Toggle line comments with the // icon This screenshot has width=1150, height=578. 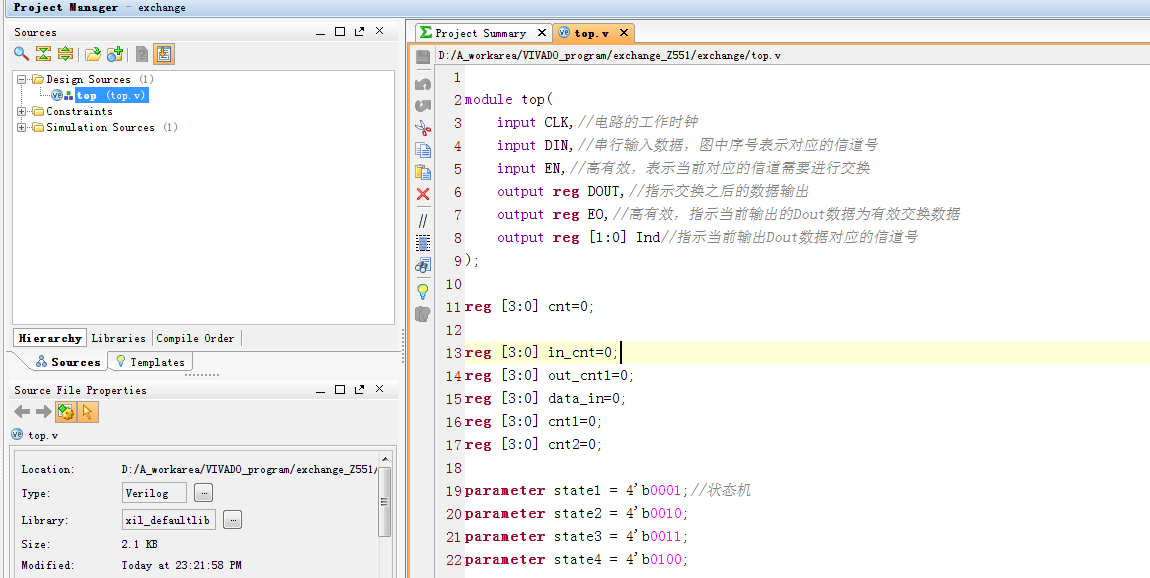tap(423, 220)
